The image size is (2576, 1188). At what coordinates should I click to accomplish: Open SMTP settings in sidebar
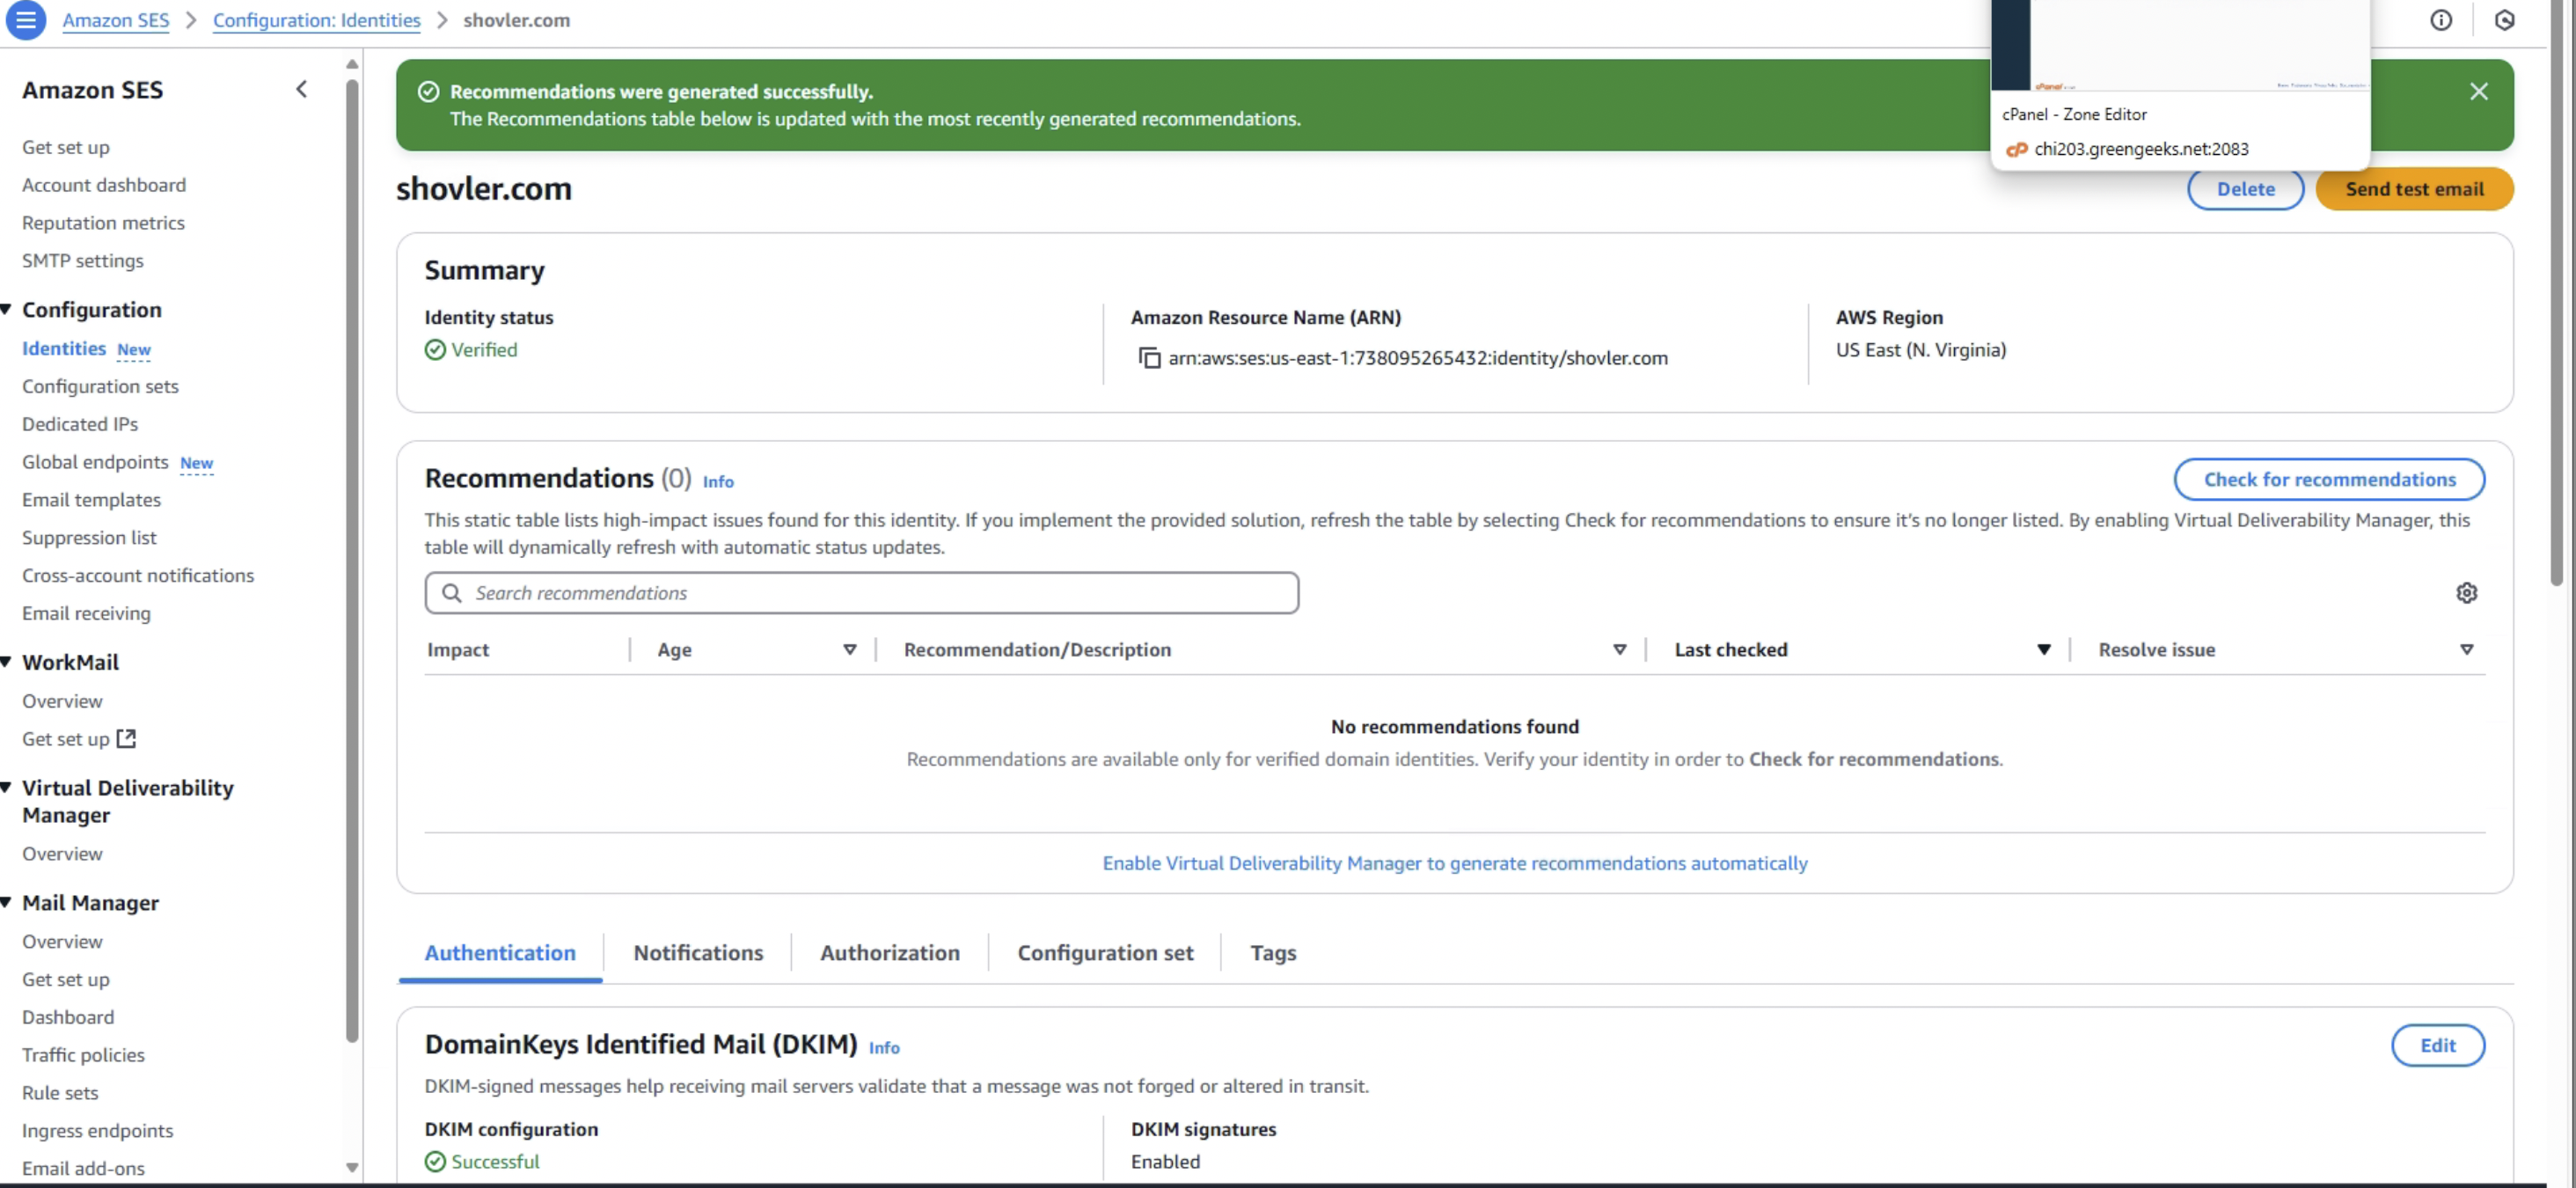click(83, 261)
